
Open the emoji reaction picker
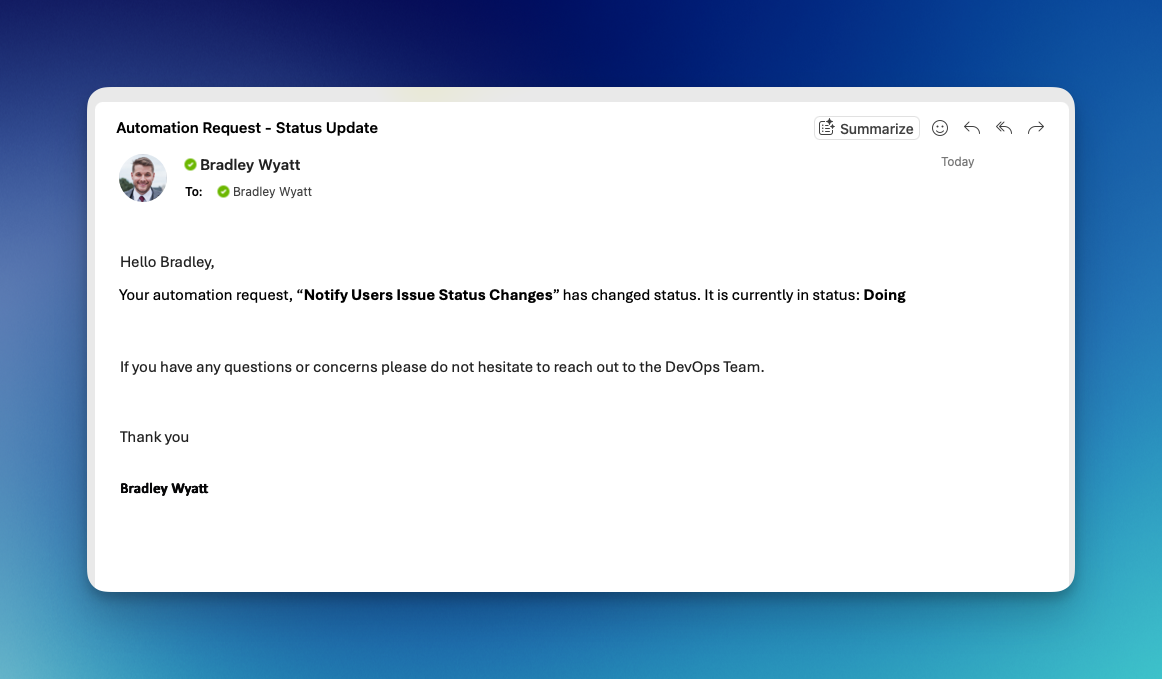[940, 128]
